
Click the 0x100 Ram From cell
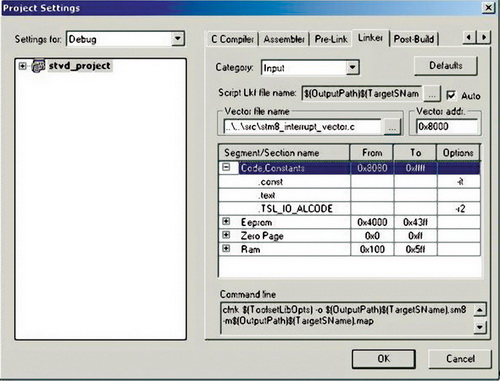tap(372, 249)
